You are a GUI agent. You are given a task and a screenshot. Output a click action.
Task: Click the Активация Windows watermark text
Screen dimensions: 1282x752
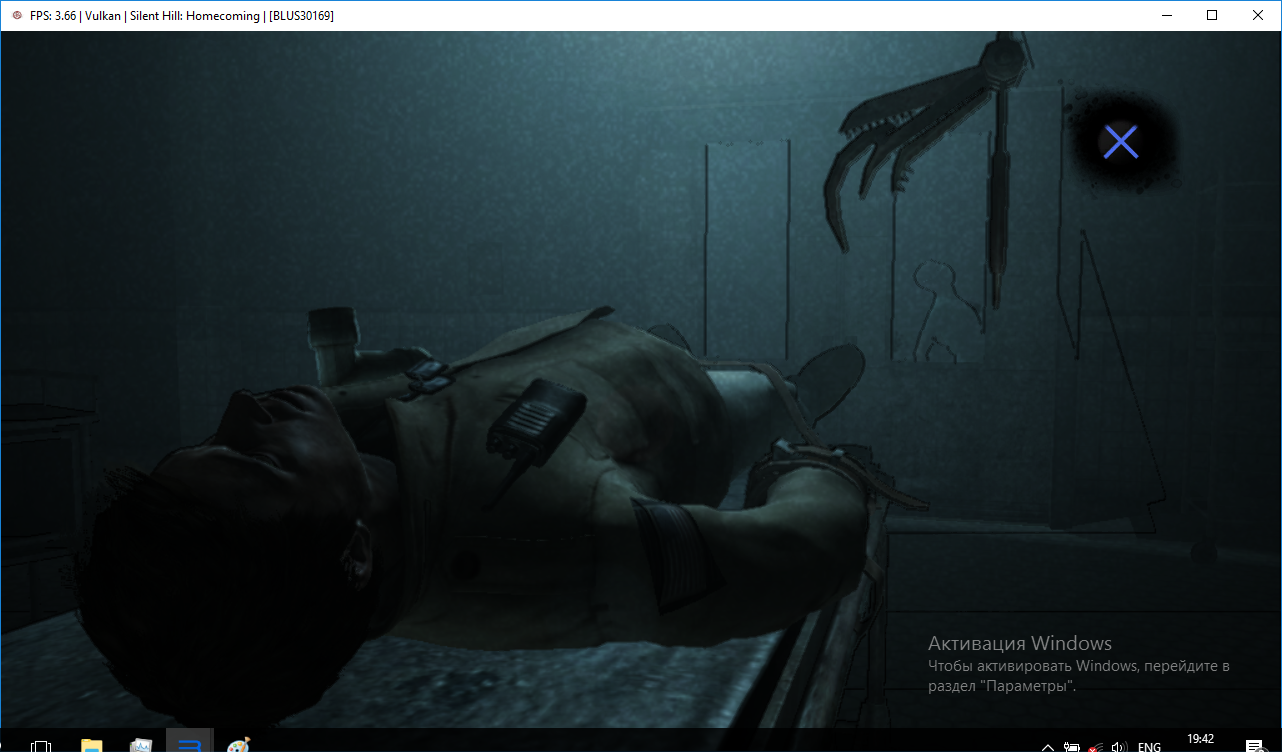[1019, 643]
